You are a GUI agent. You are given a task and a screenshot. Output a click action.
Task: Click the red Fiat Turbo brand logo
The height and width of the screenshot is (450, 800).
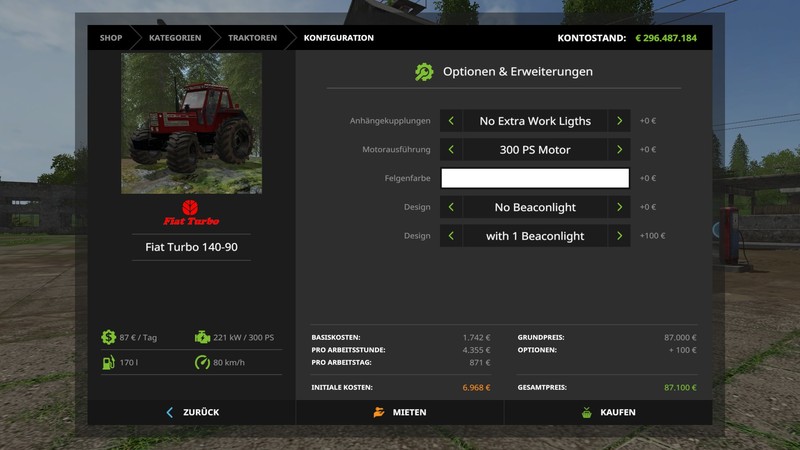coord(191,212)
